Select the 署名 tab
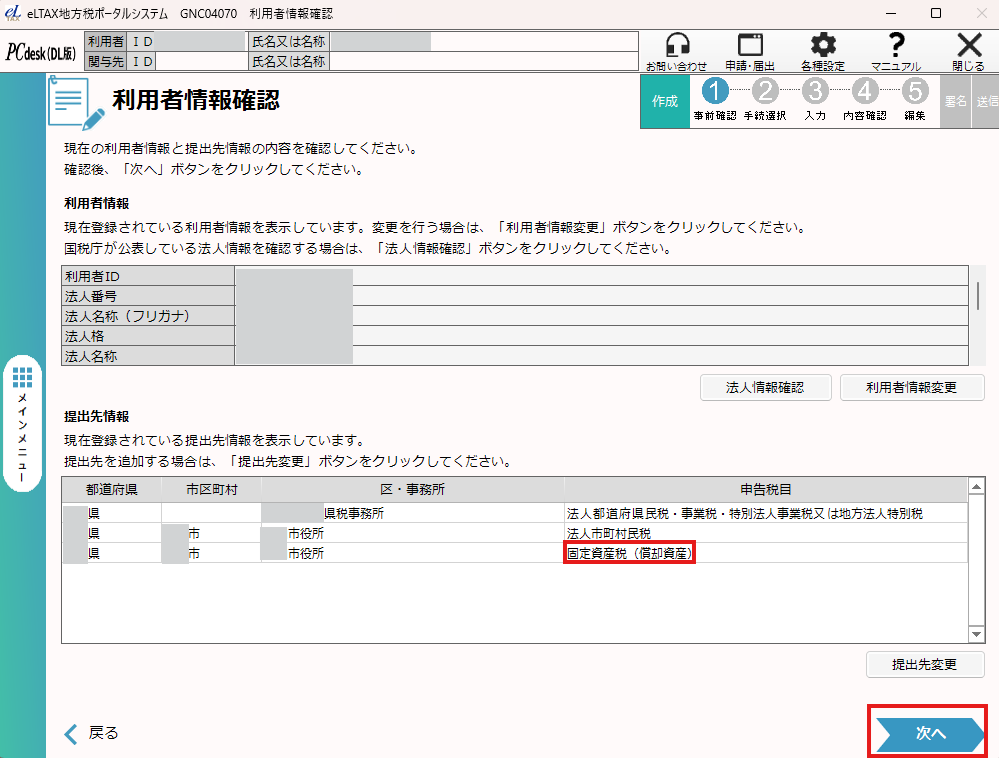Viewport: 999px width, 758px height. click(955, 102)
